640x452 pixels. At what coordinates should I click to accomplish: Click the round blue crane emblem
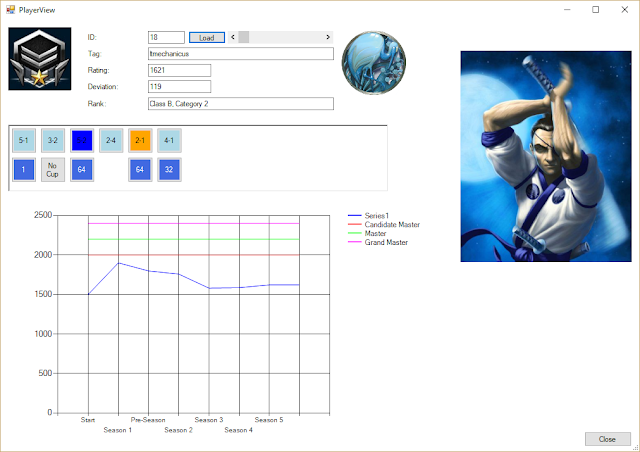[373, 62]
